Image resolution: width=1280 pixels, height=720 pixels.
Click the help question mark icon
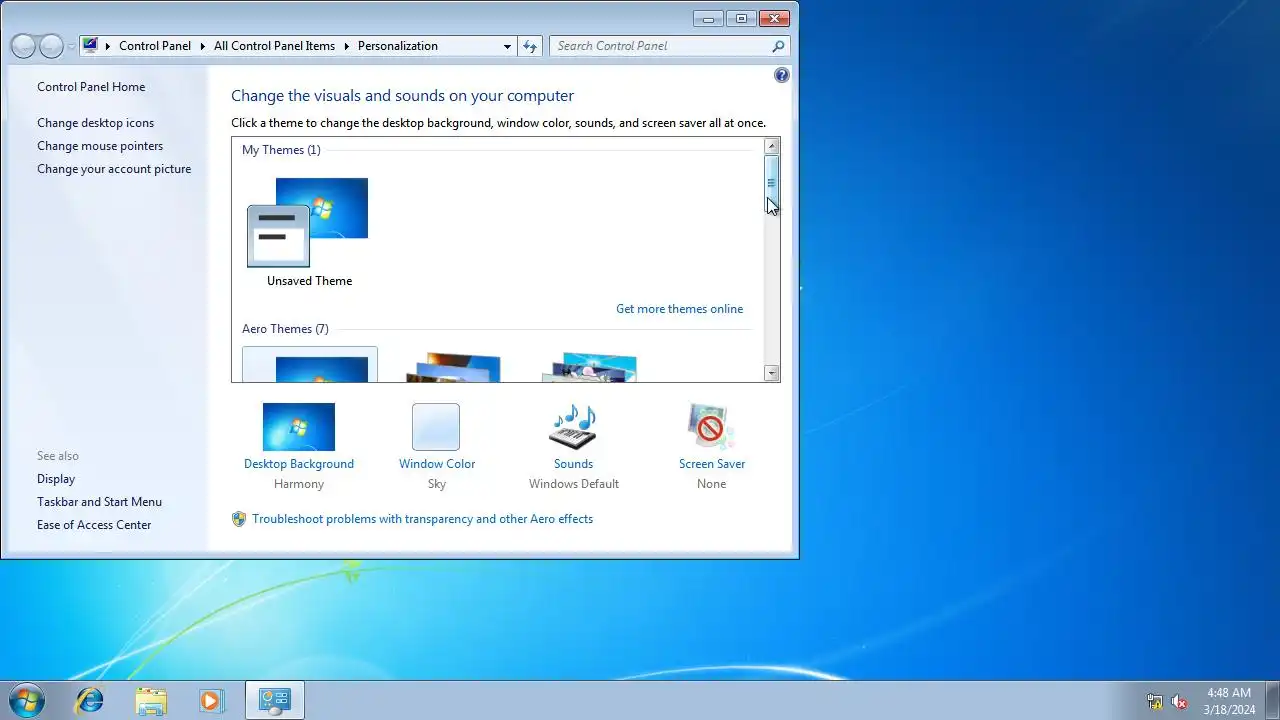(782, 75)
